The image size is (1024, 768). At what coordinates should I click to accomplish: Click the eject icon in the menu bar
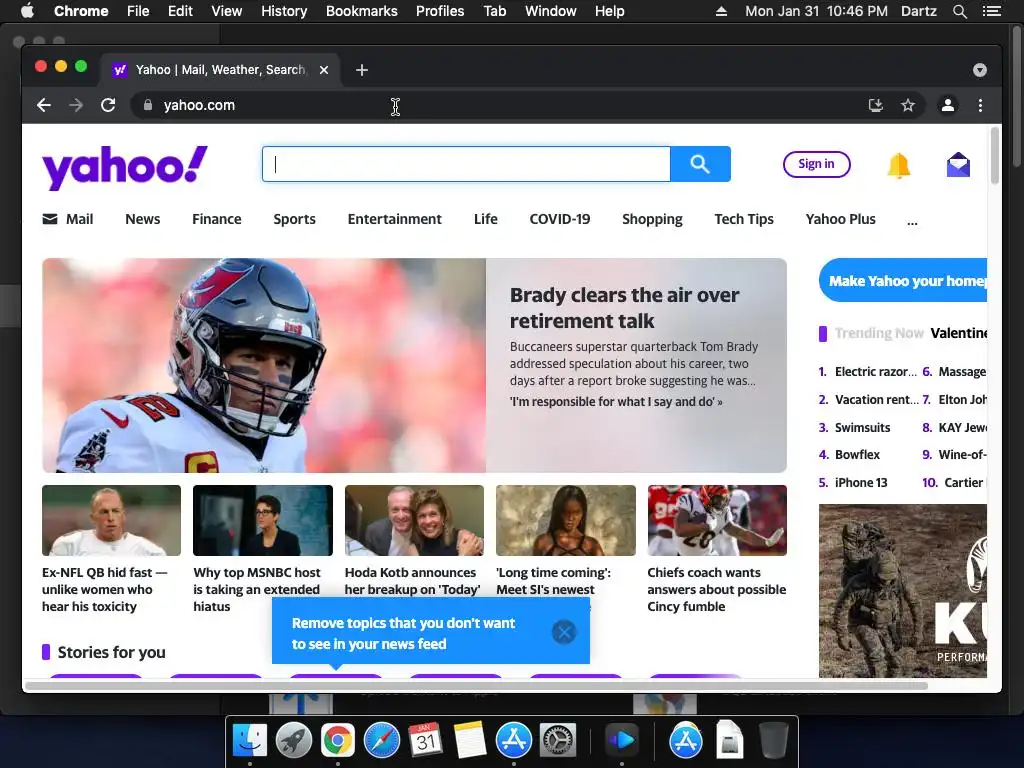tap(721, 11)
